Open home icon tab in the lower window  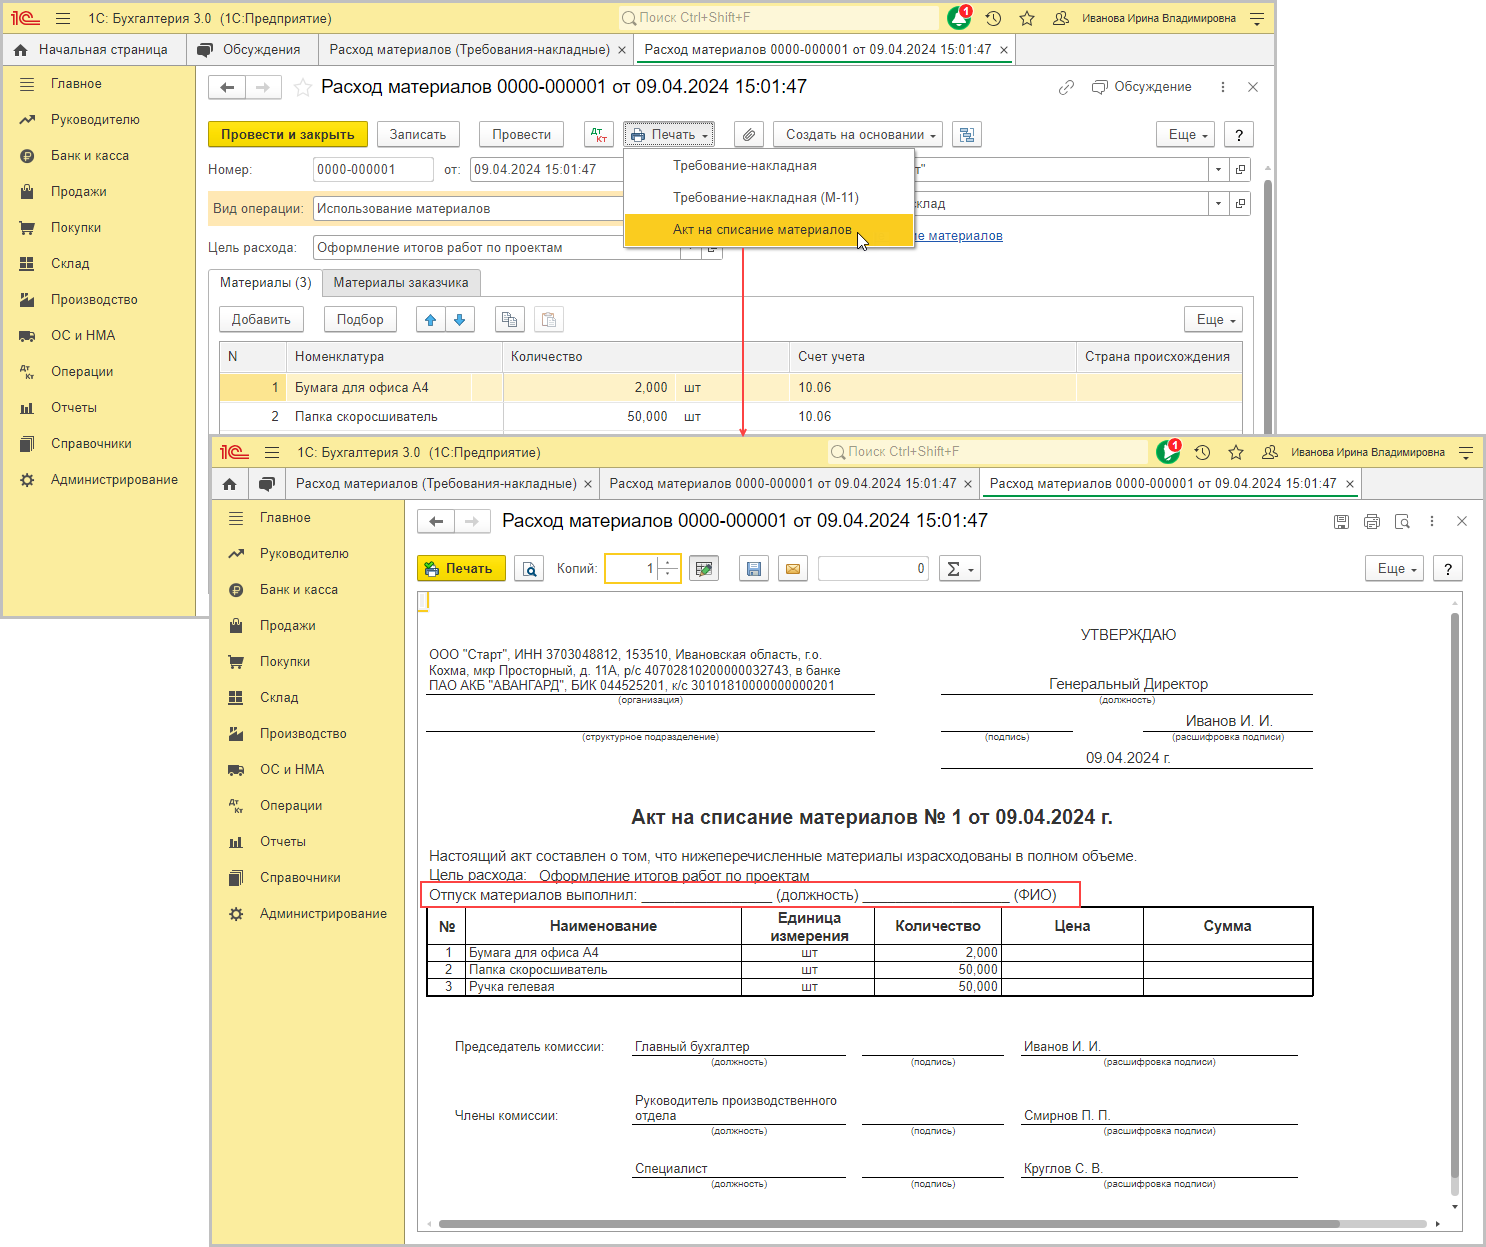pos(229,484)
